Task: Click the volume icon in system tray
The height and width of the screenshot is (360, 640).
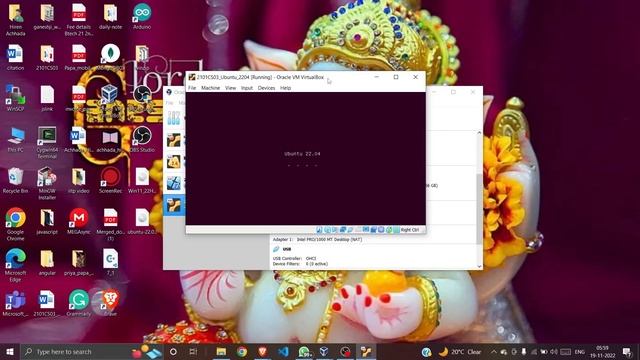Action: point(554,351)
